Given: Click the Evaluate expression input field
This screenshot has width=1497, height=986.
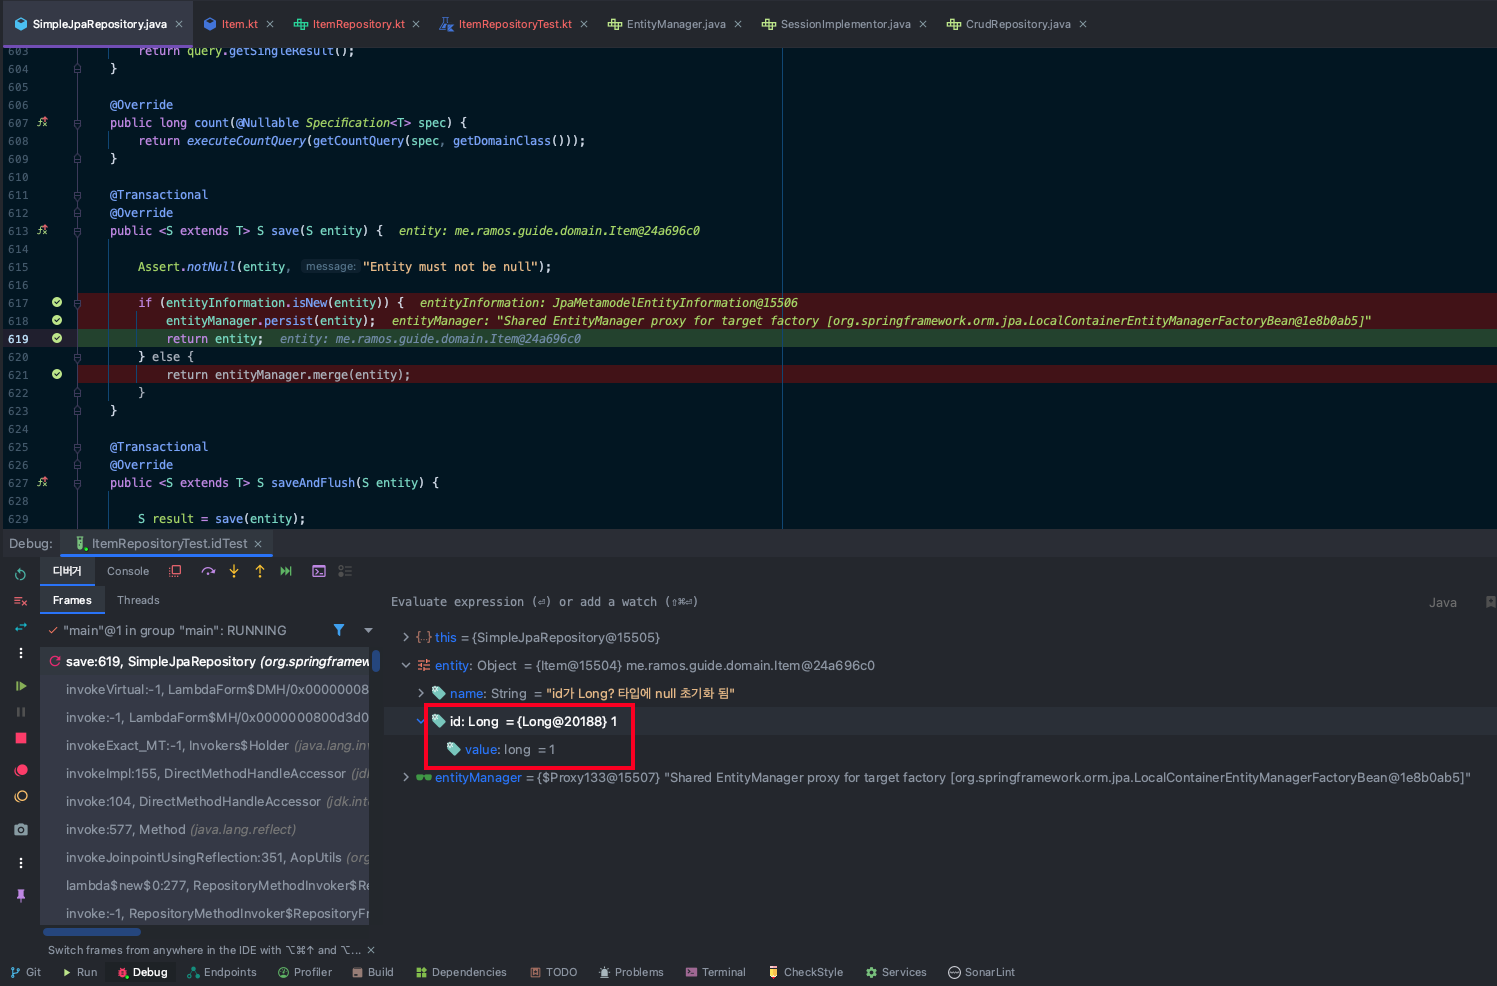Looking at the screenshot, I should [900, 602].
